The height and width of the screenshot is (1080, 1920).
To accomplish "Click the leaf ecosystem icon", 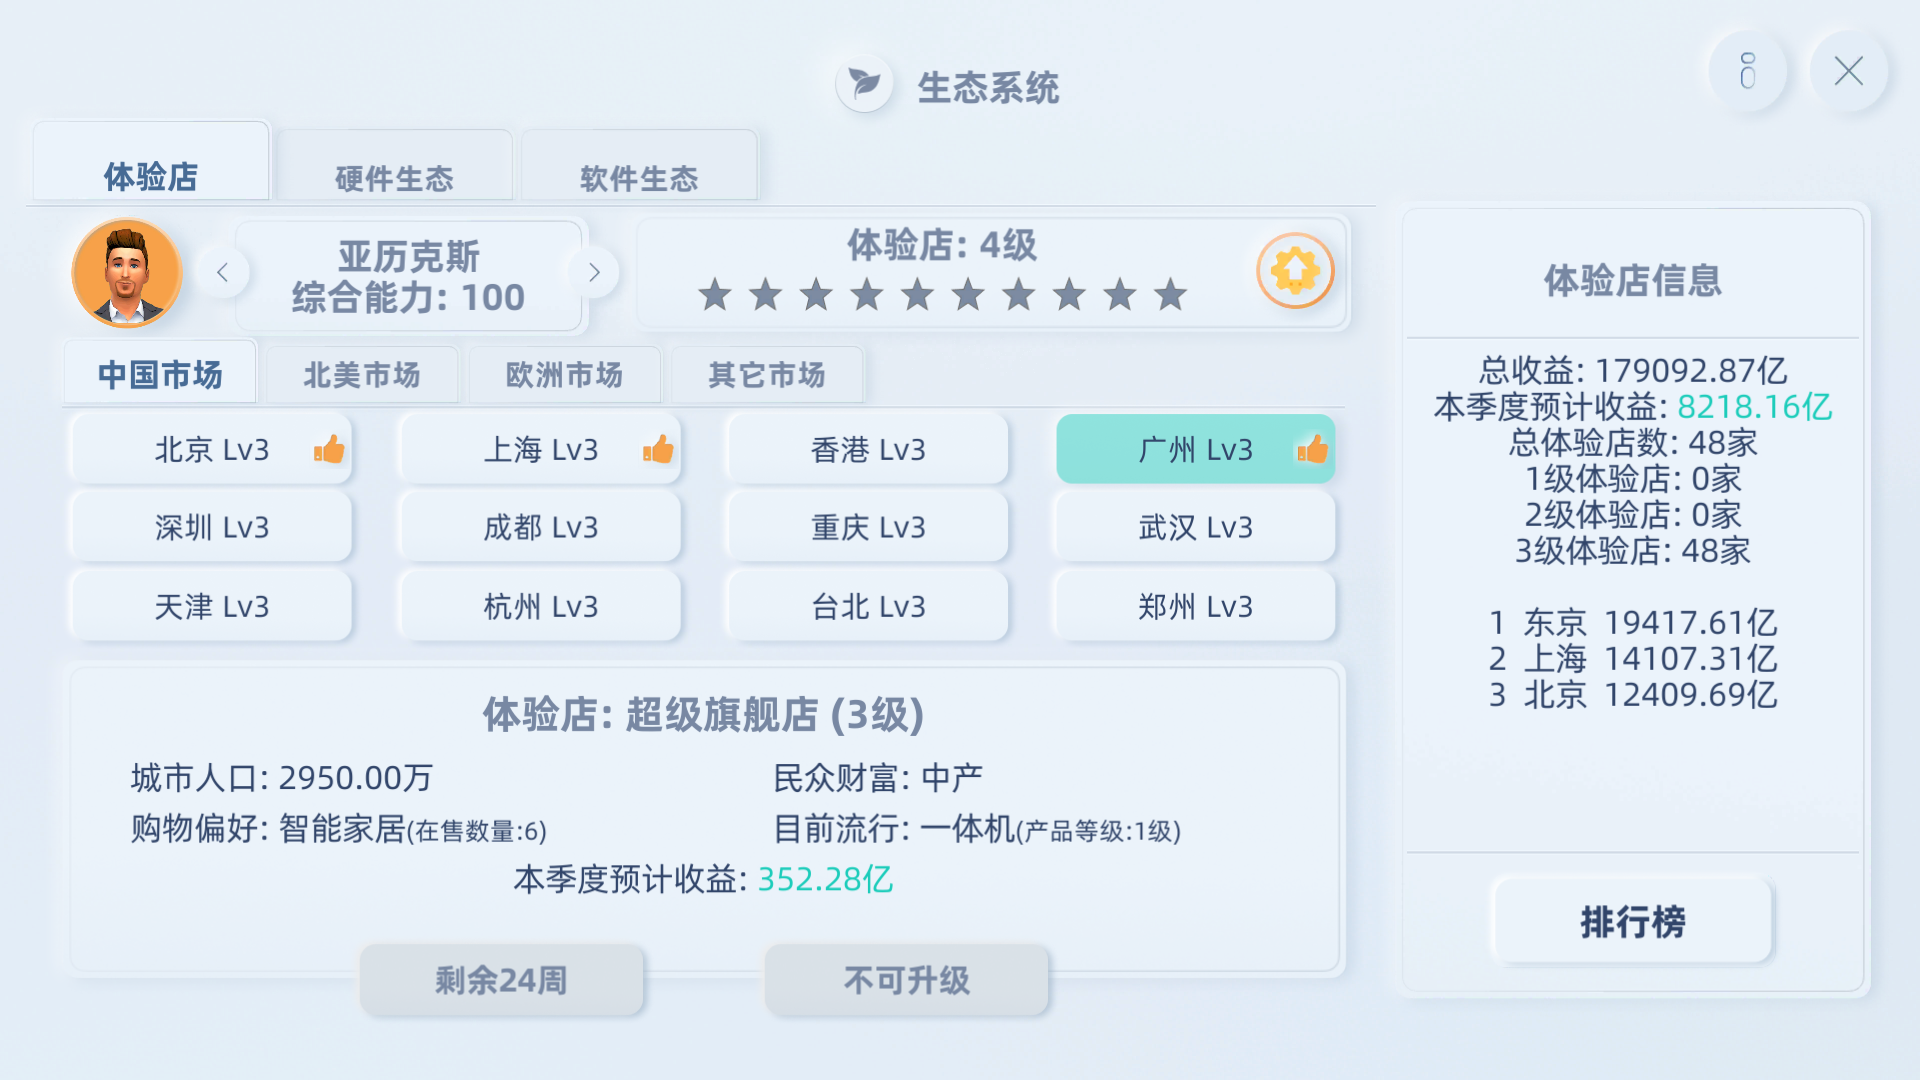I will pyautogui.click(x=864, y=84).
